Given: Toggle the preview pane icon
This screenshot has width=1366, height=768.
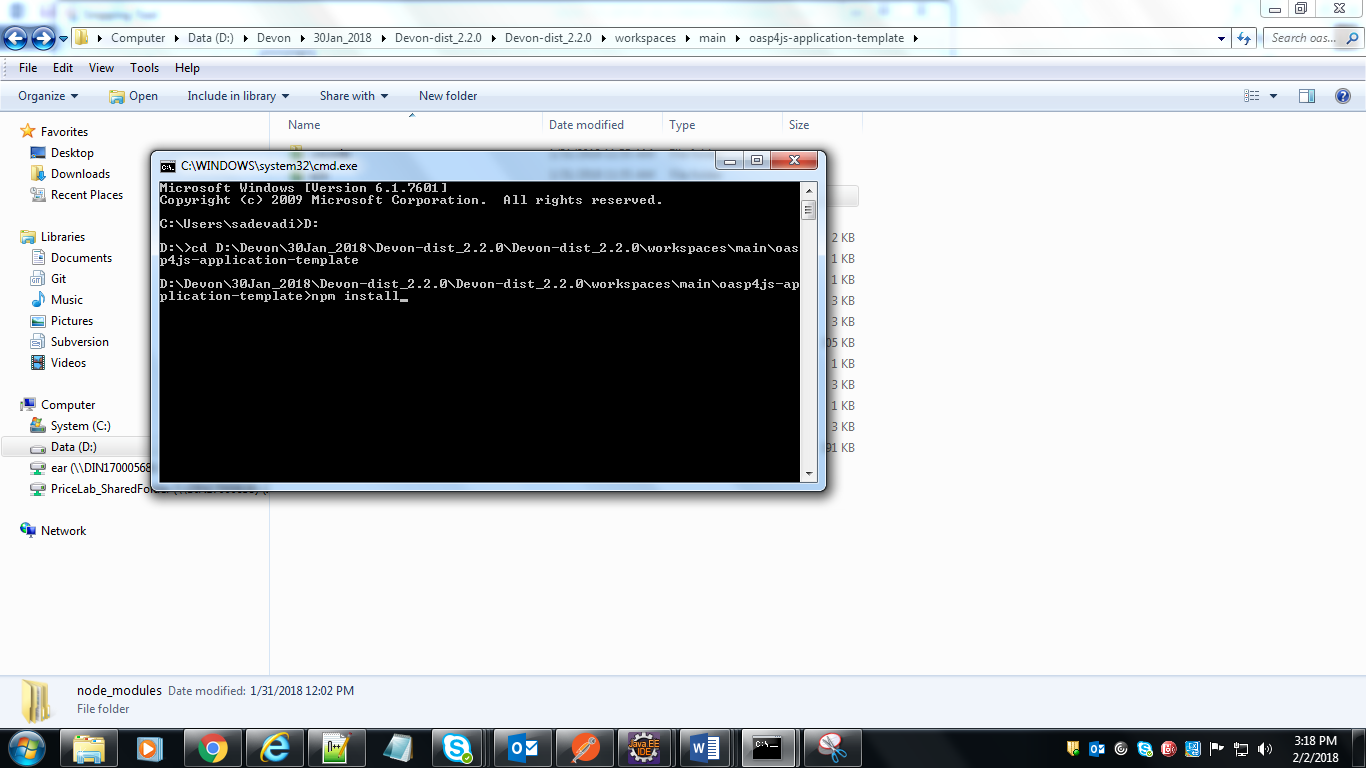Looking at the screenshot, I should (1306, 96).
